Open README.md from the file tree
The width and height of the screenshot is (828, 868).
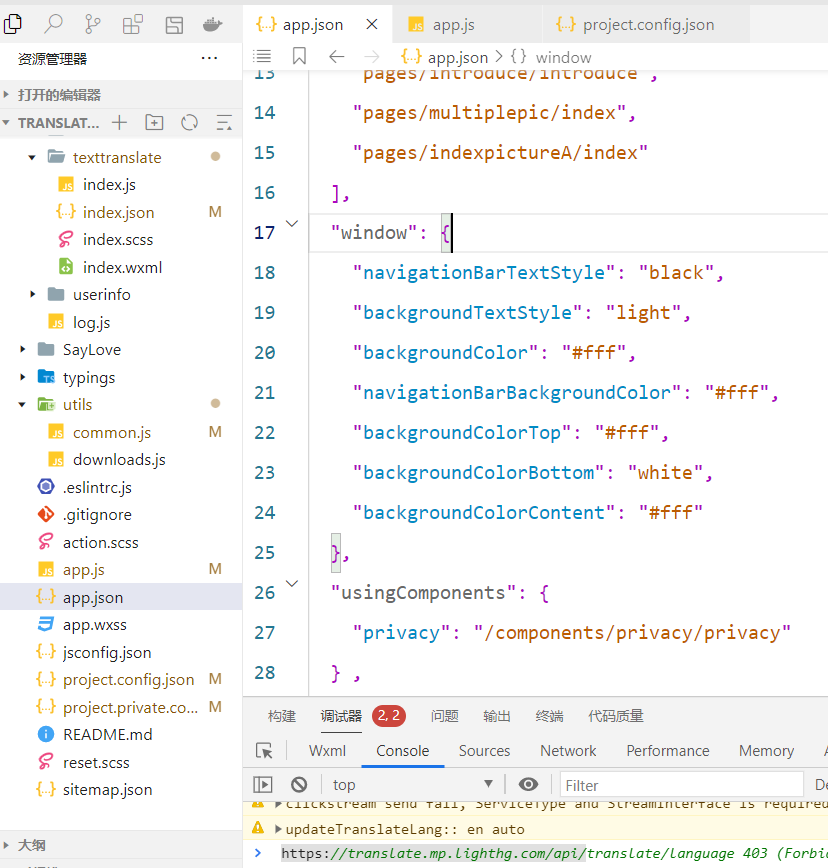point(107,734)
